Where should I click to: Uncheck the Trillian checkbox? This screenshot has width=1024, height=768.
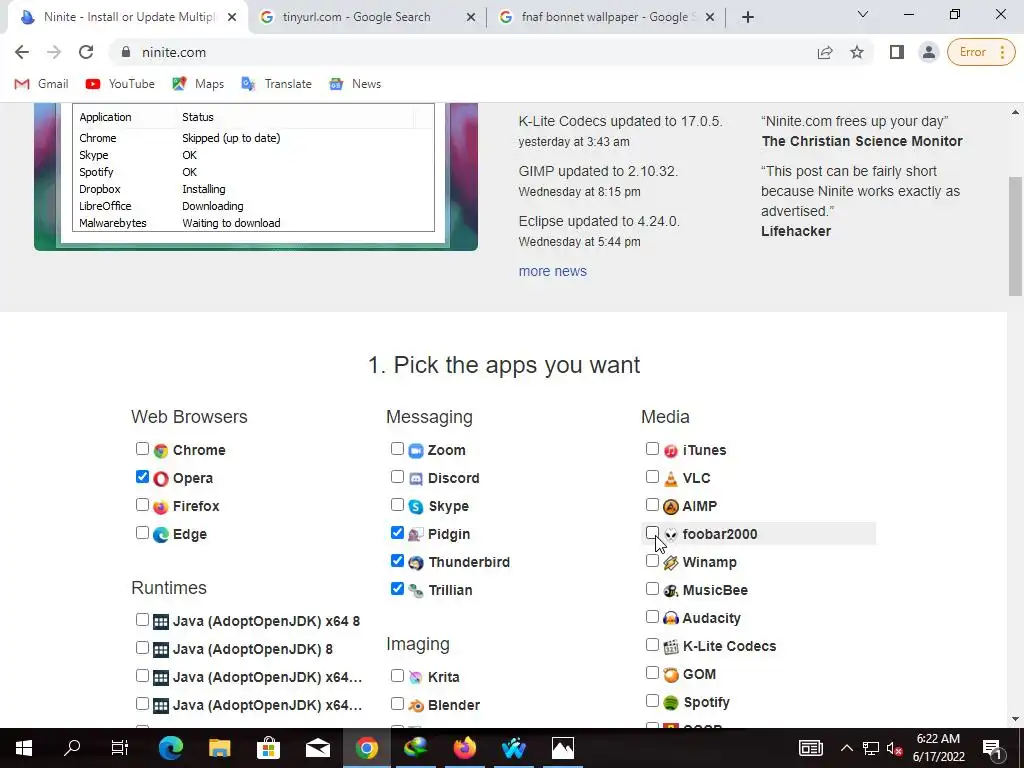click(397, 589)
